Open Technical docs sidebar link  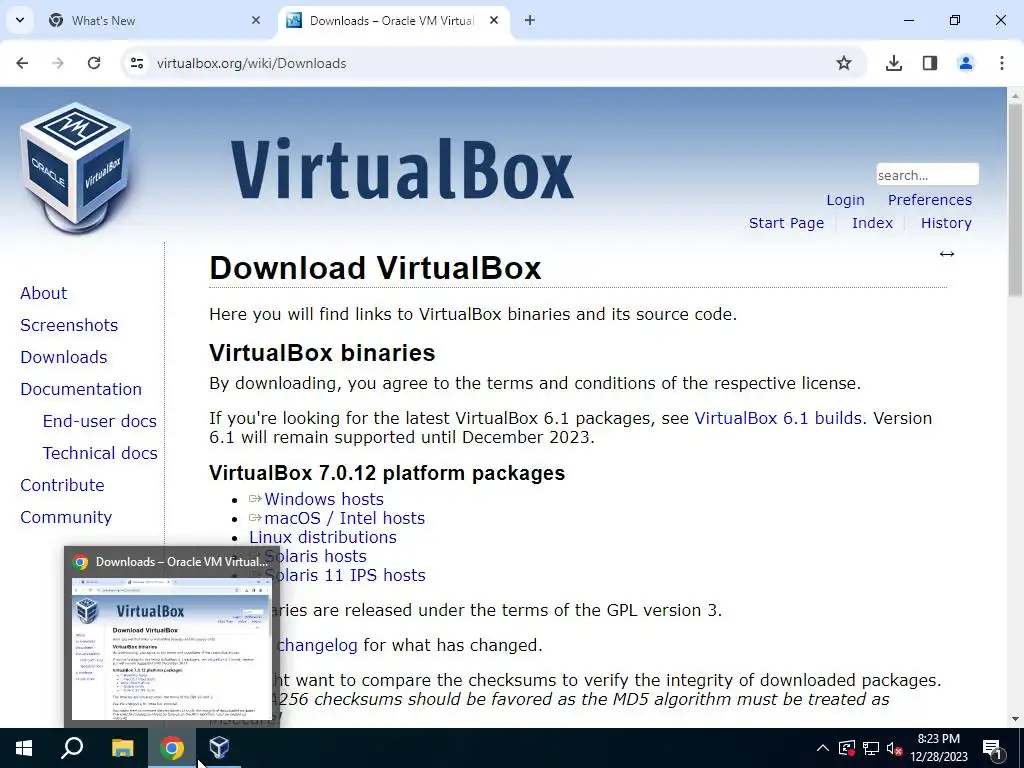(100, 453)
